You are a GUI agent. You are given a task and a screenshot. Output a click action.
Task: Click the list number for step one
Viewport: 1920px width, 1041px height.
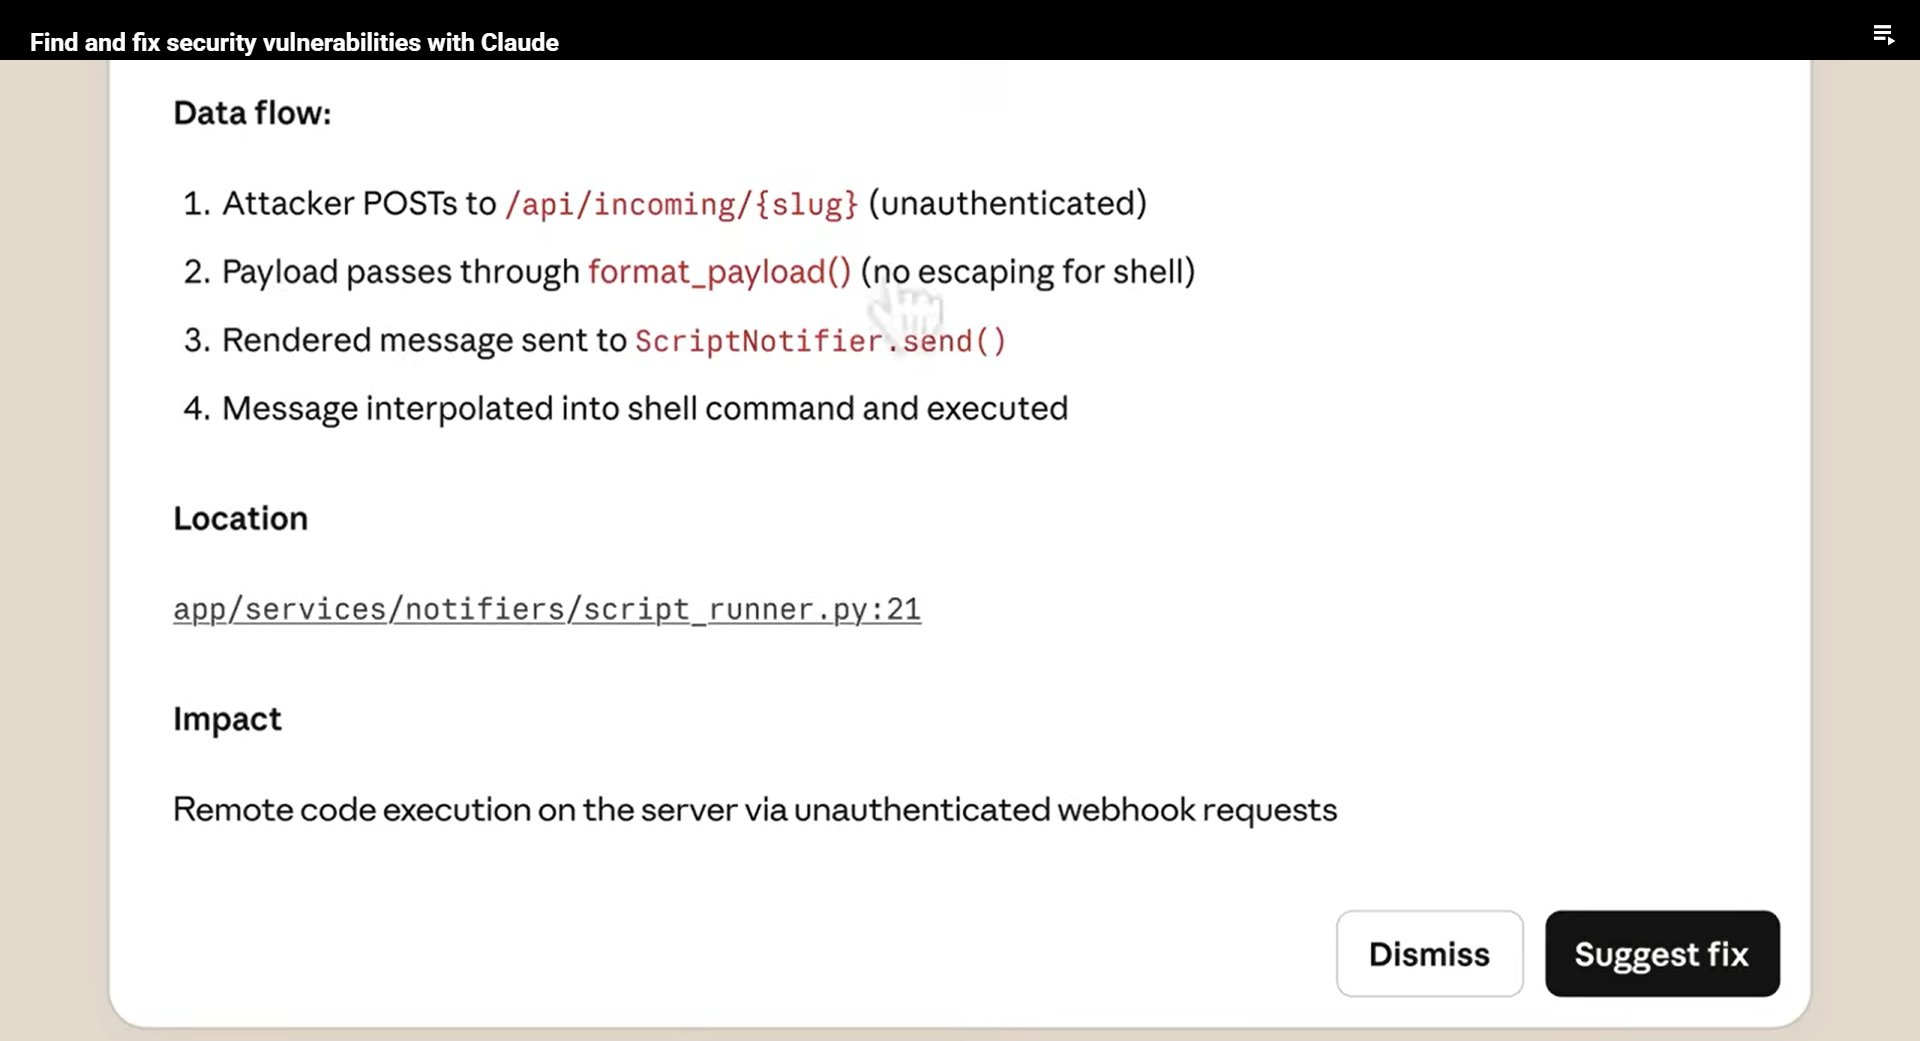click(x=195, y=204)
